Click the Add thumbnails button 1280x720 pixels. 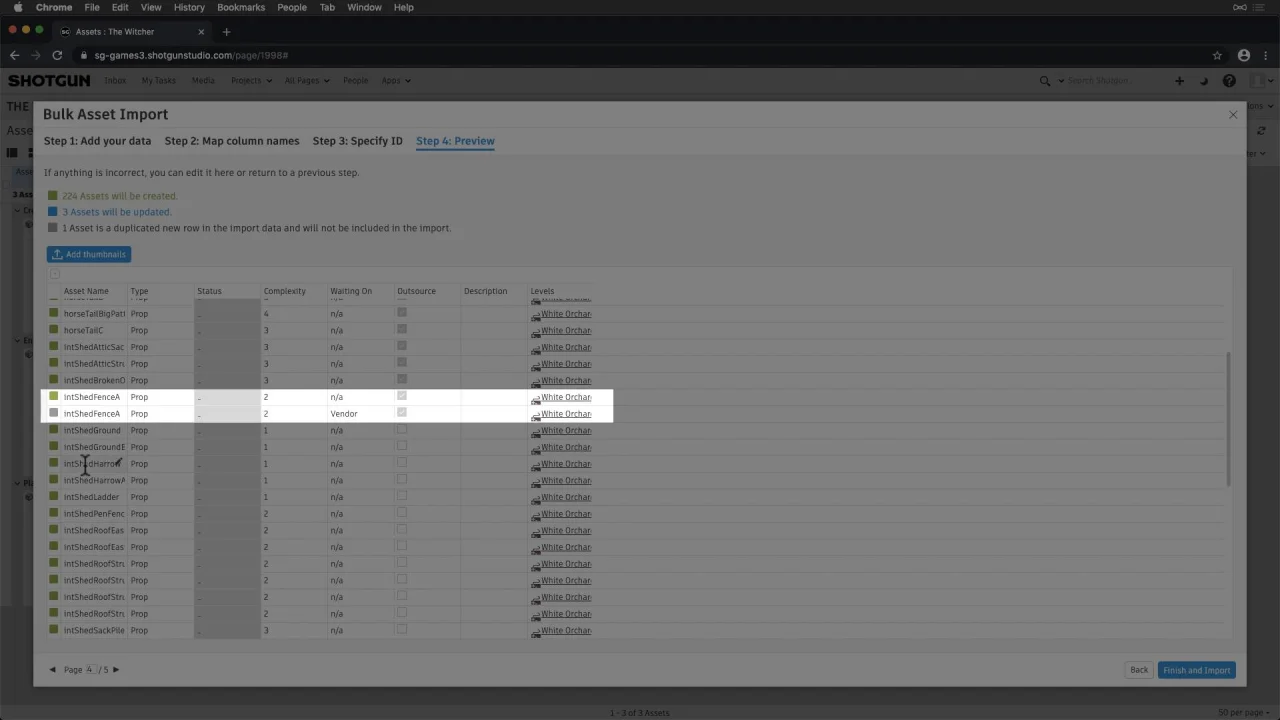click(x=88, y=254)
